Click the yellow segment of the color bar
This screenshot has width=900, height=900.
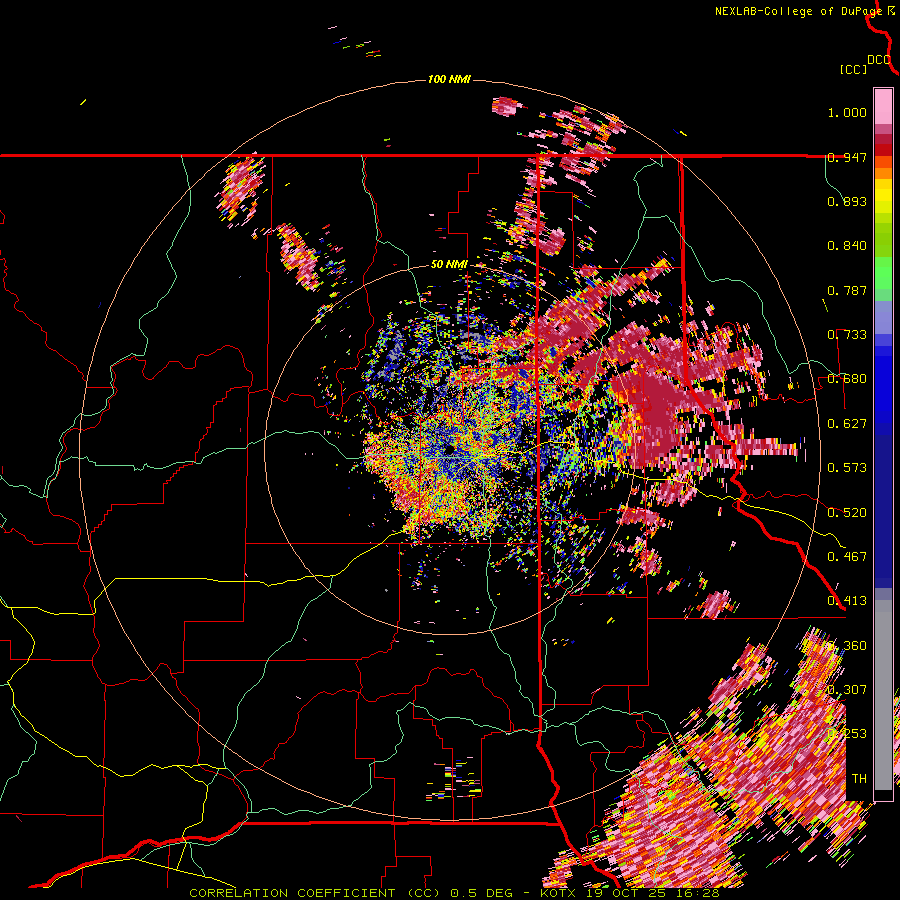click(x=883, y=196)
